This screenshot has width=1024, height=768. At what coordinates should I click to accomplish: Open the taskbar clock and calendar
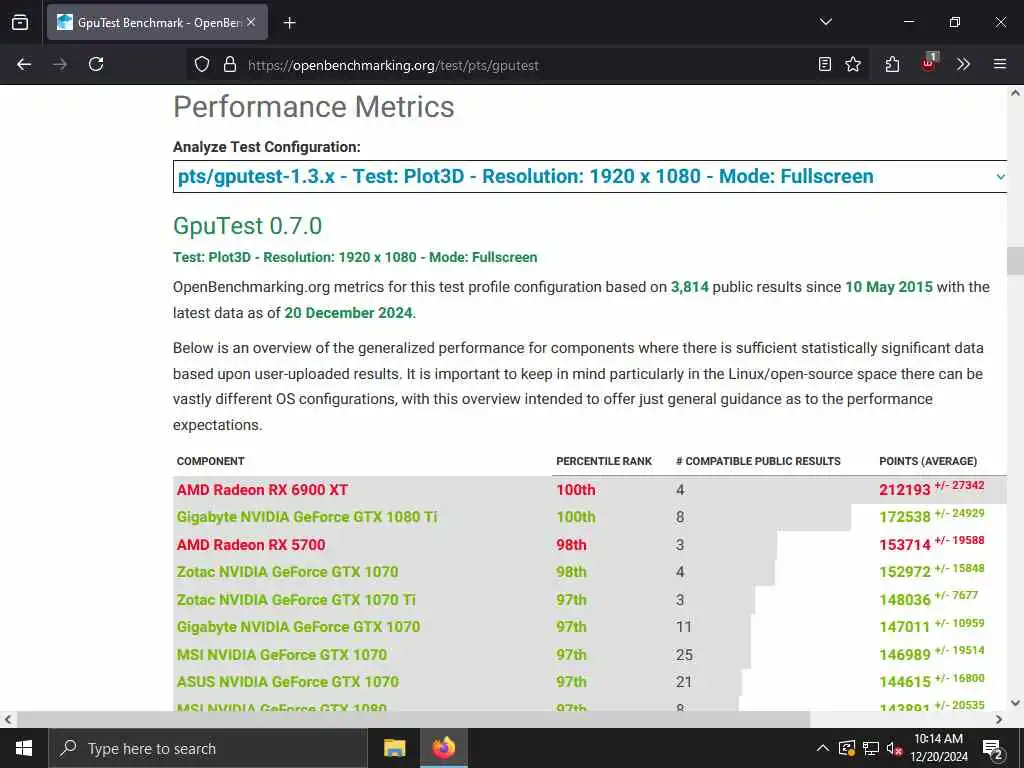[938, 748]
